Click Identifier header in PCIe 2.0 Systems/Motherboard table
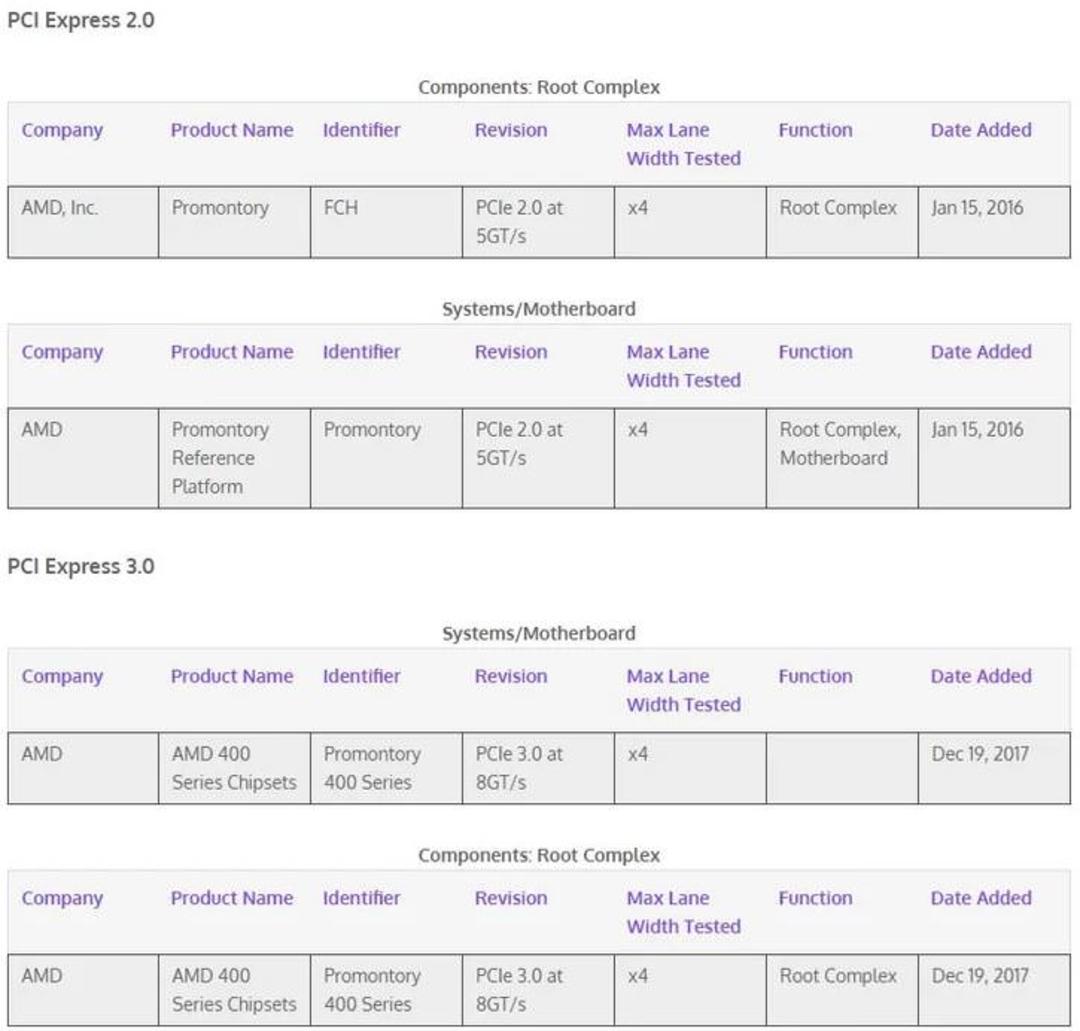The height and width of the screenshot is (1031, 1080). 362,352
